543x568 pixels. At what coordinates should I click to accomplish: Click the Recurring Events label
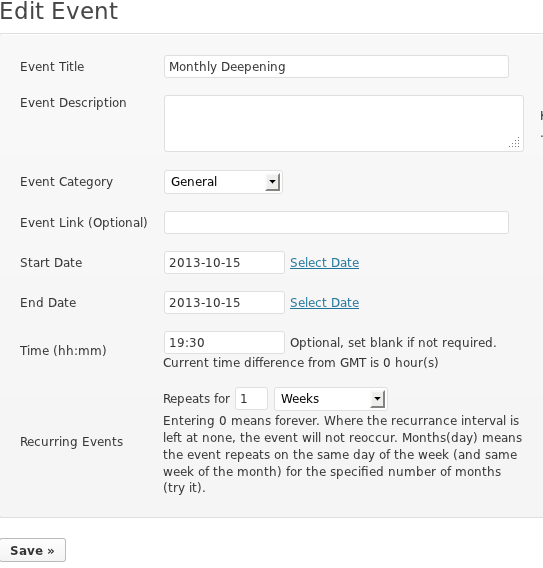tap(71, 442)
